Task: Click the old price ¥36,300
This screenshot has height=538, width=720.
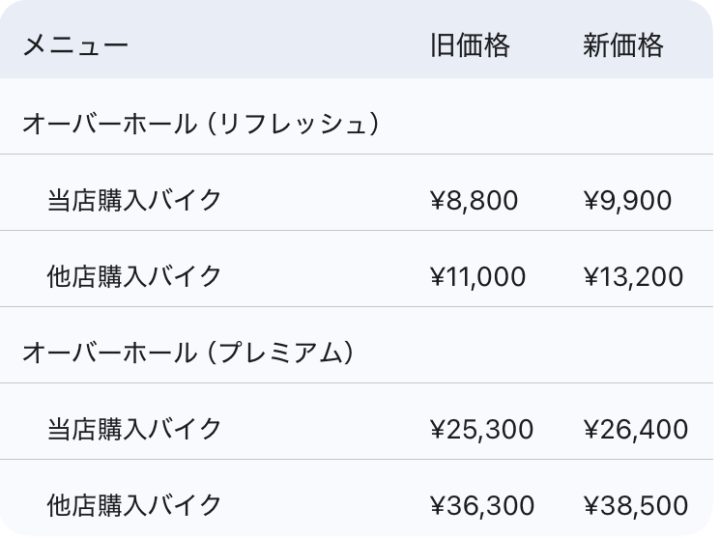Action: [x=481, y=506]
